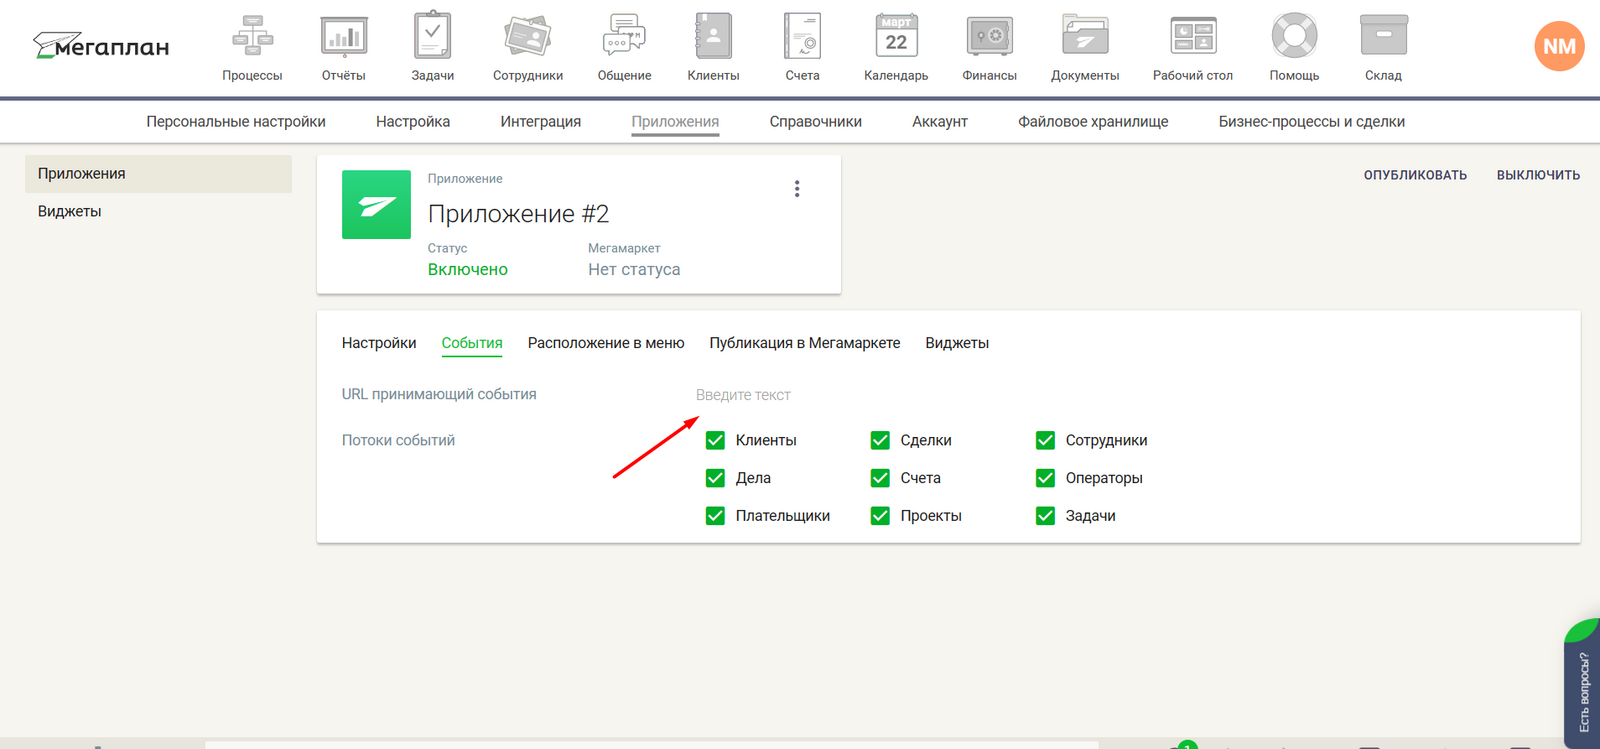Screen dimensions: 1600x749
Task: Open the Отчёты chart icon
Action: tap(343, 37)
